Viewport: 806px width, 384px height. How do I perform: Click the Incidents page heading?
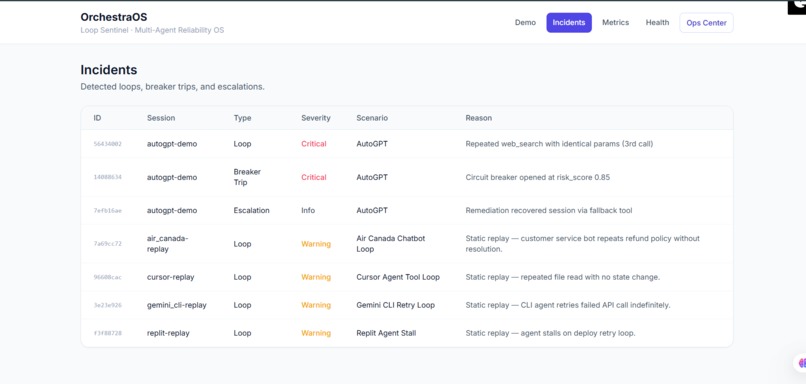coord(108,70)
